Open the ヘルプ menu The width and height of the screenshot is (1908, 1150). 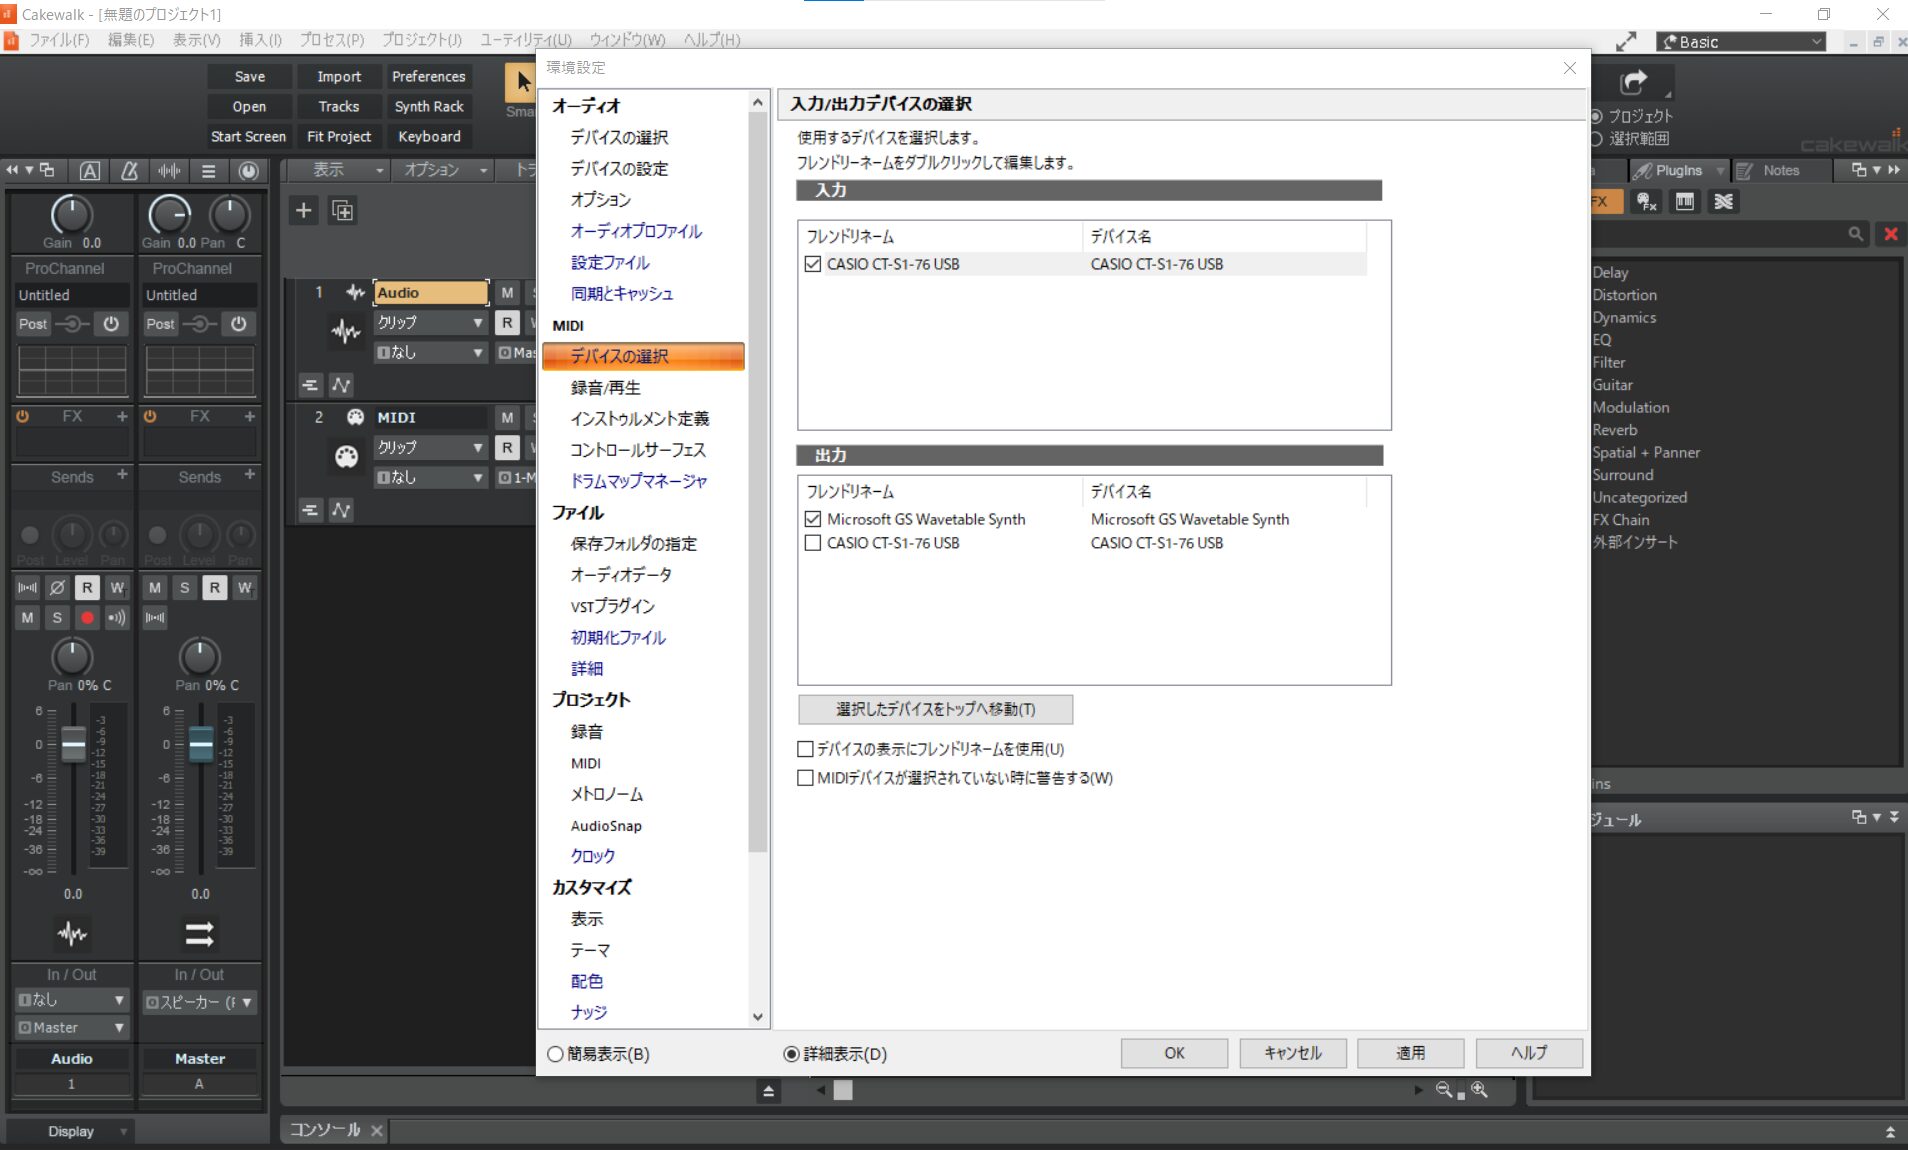coord(712,40)
